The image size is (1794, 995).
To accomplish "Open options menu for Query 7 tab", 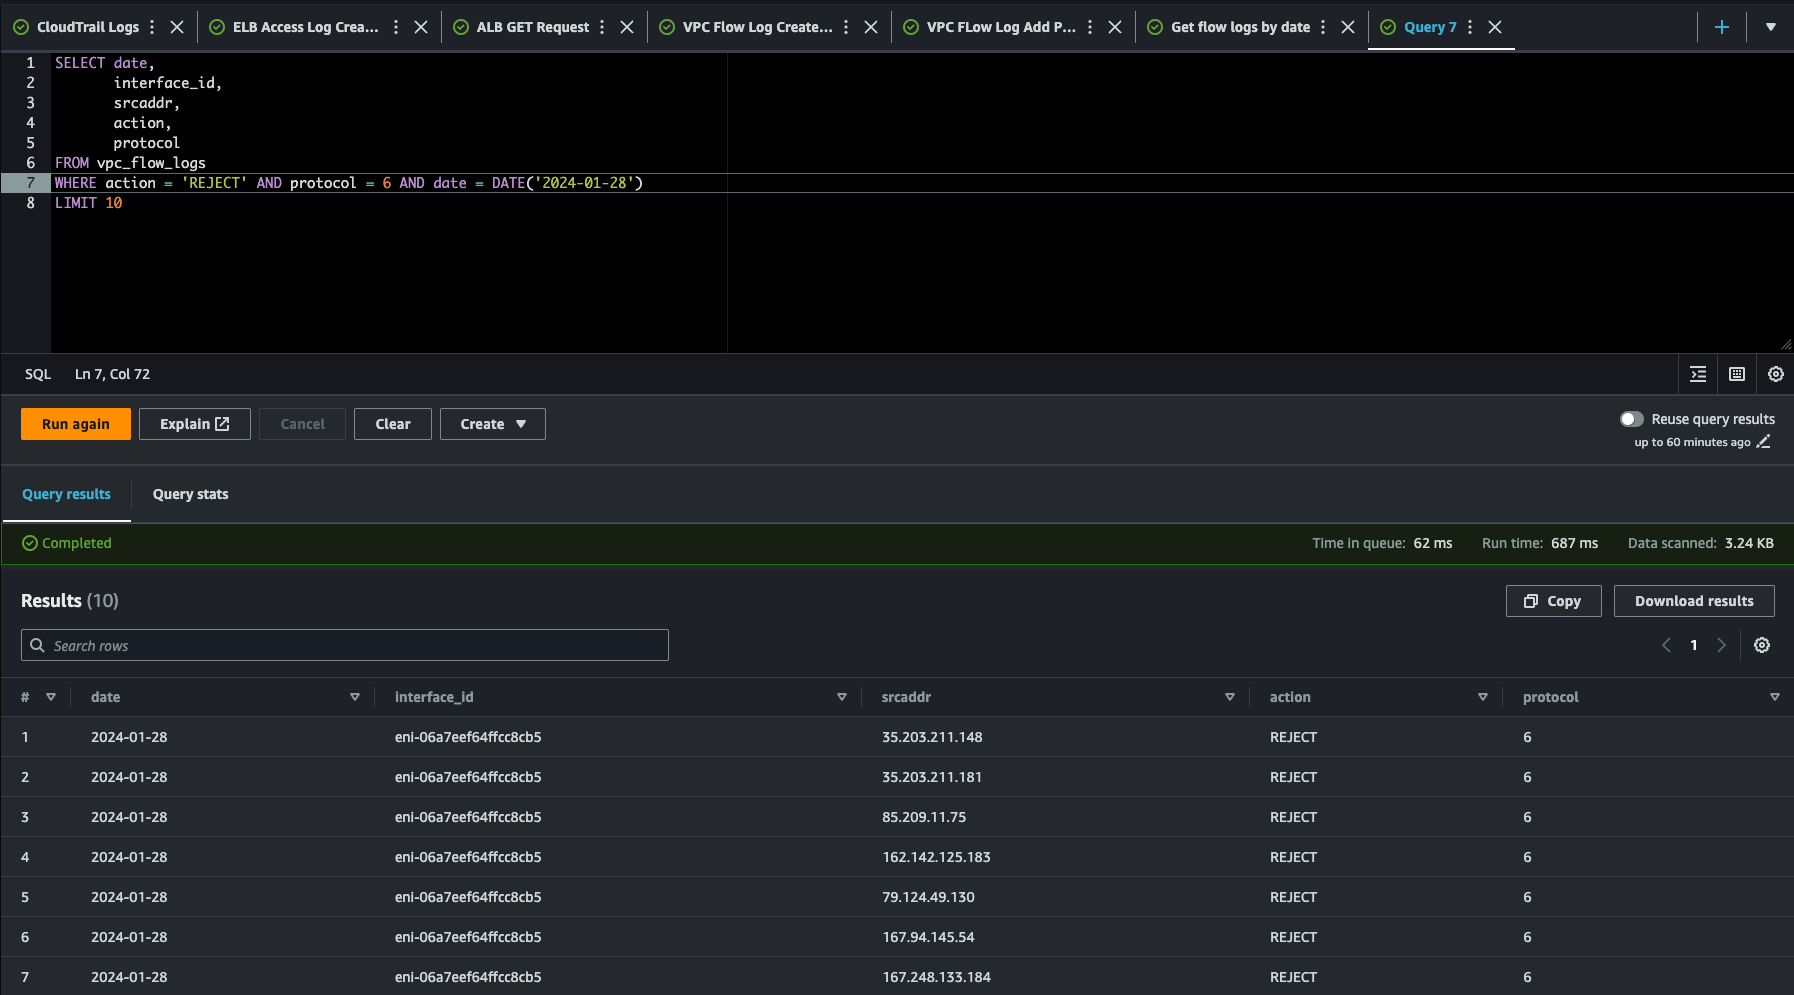I will [x=1470, y=27].
